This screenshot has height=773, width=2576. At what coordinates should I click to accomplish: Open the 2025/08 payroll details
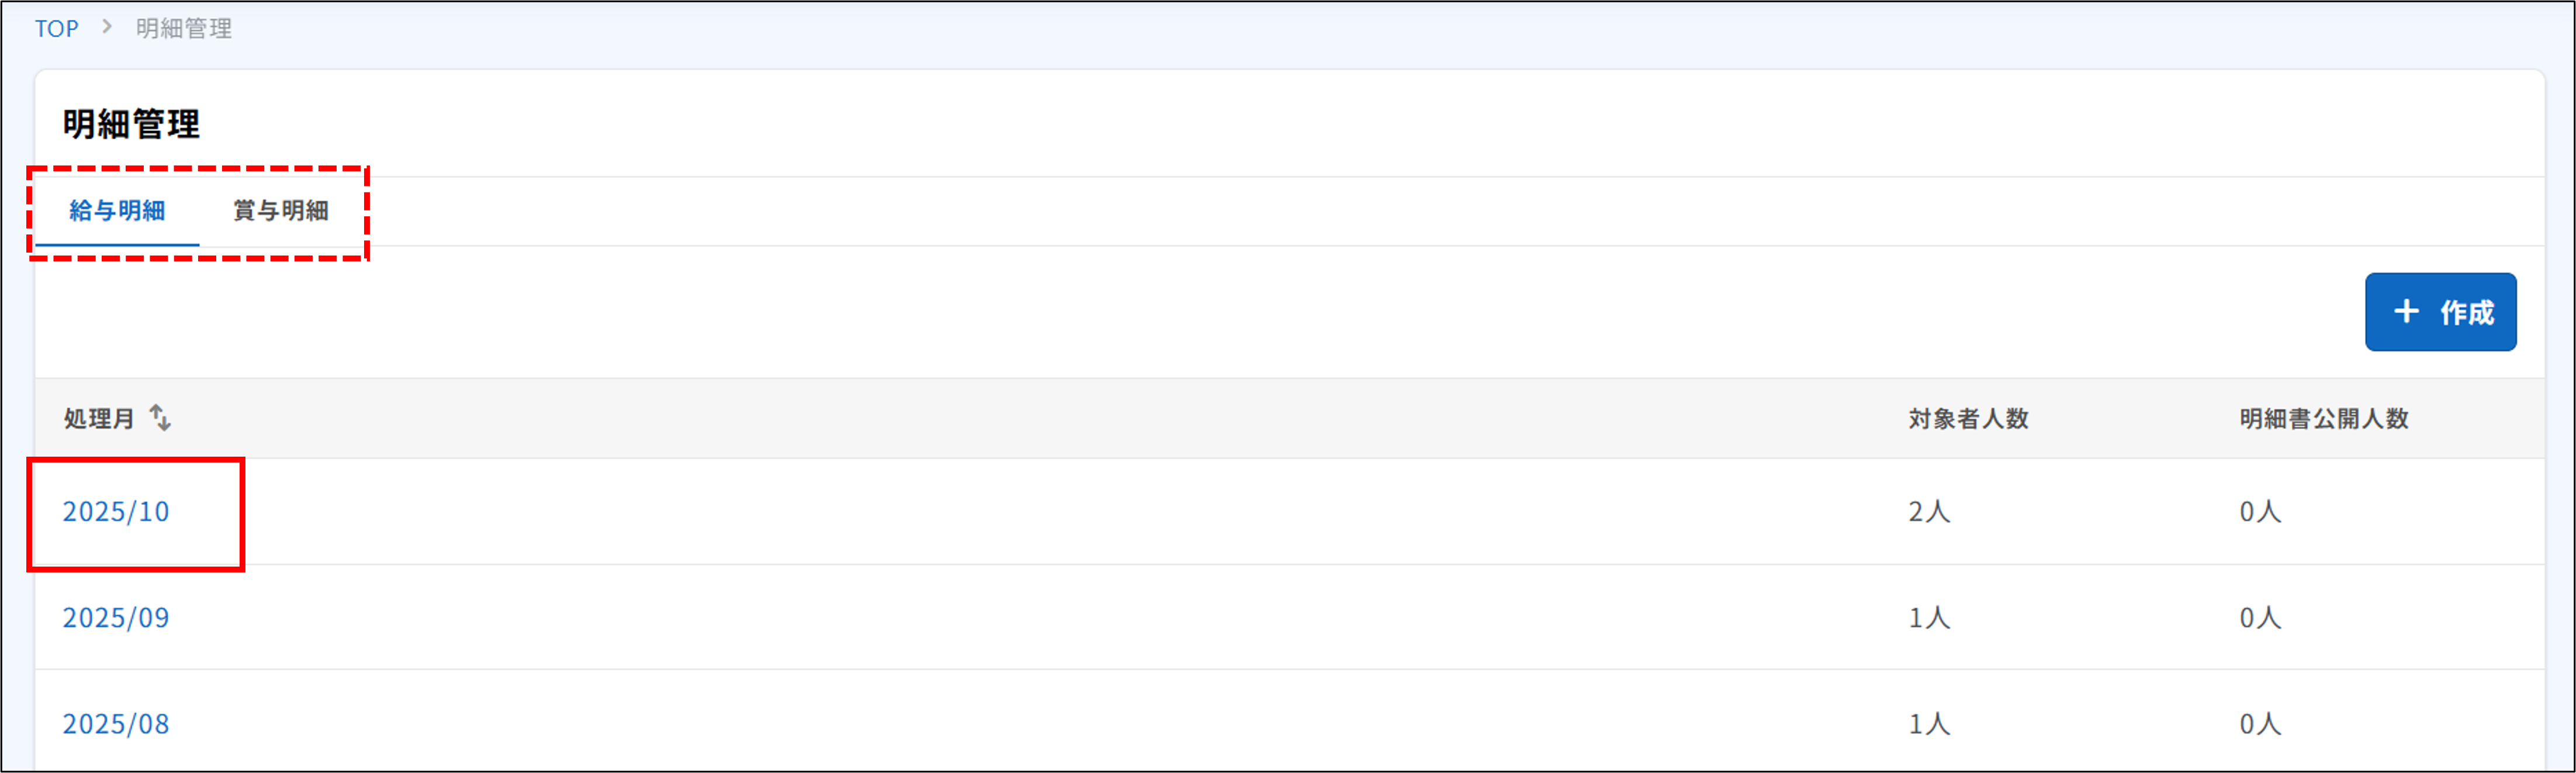tap(116, 723)
